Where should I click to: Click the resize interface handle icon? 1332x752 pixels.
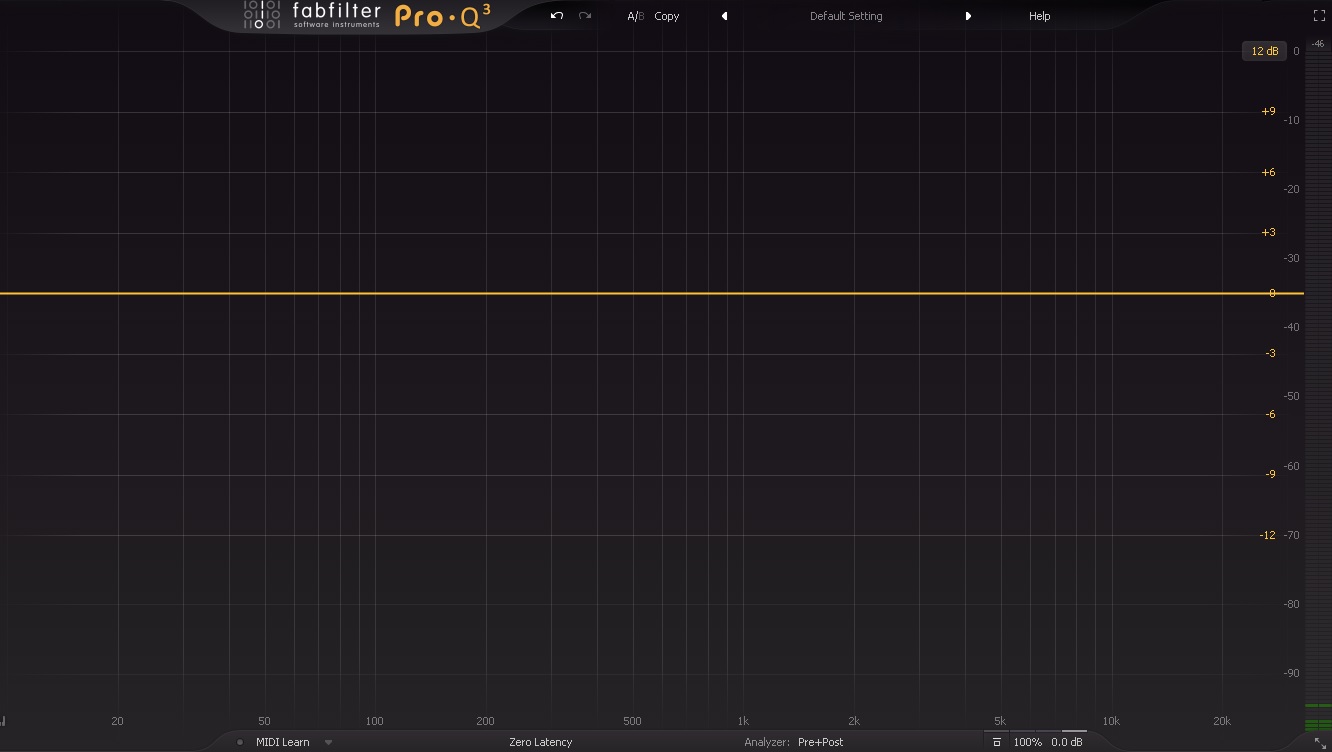pos(1320,743)
